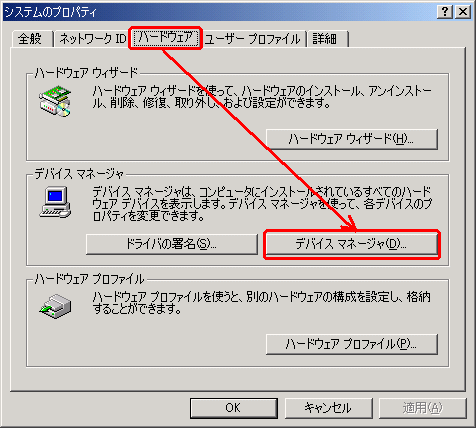Dismiss dialog with キャンセル button
The image size is (476, 428).
tap(328, 408)
